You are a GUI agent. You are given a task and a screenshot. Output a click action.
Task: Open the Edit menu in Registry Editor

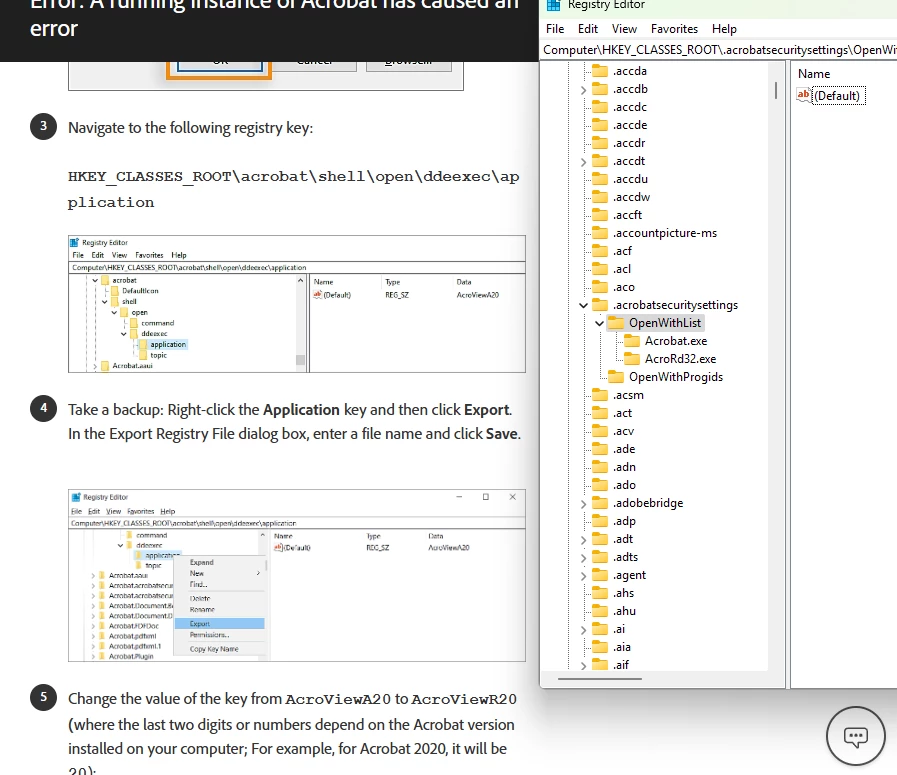pyautogui.click(x=588, y=29)
